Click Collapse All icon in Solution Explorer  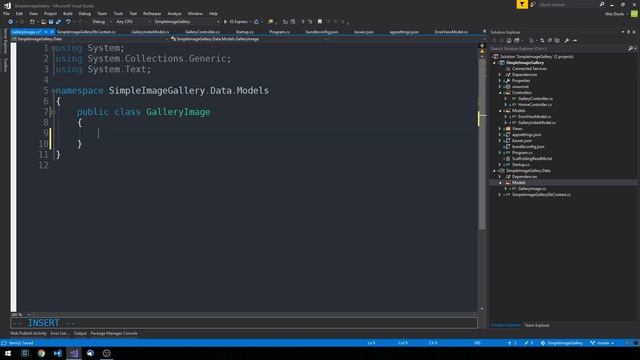click(x=549, y=40)
